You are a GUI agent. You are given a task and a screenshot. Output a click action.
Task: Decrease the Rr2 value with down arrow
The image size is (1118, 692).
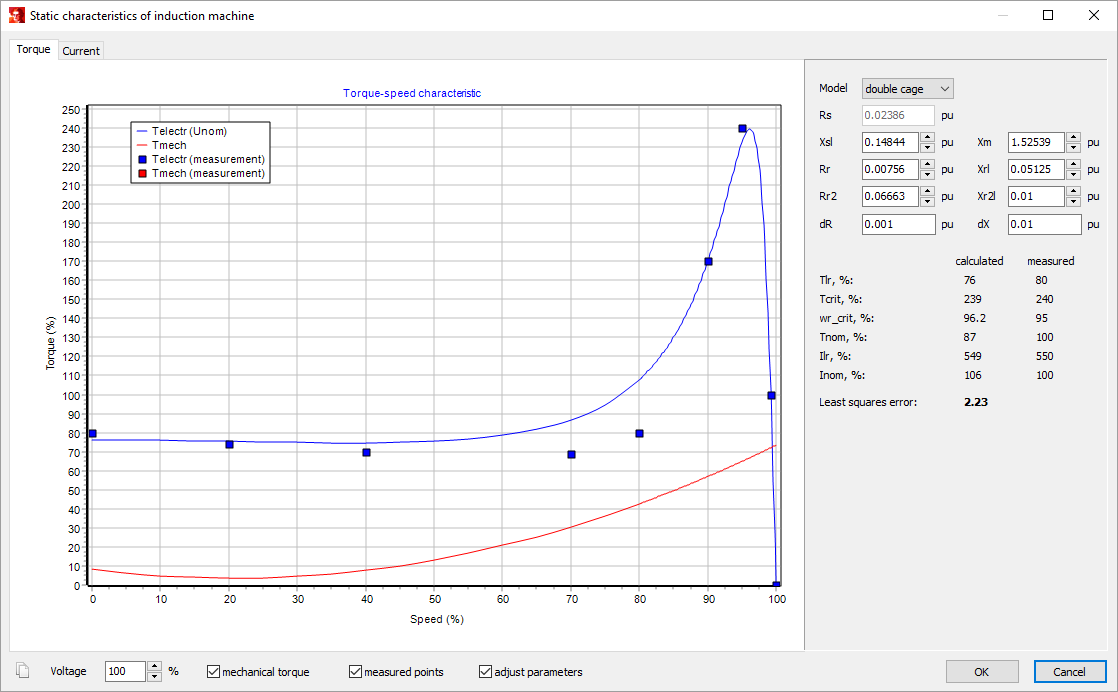[x=927, y=202]
